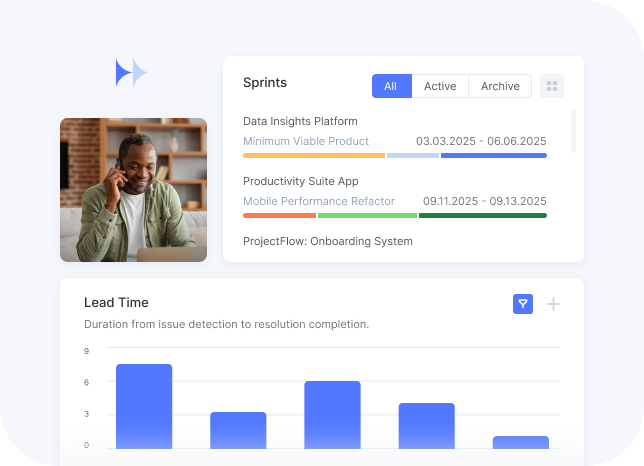This screenshot has height=466, width=644.
Task: Click the third Lead Time chart bar
Action: (x=332, y=415)
